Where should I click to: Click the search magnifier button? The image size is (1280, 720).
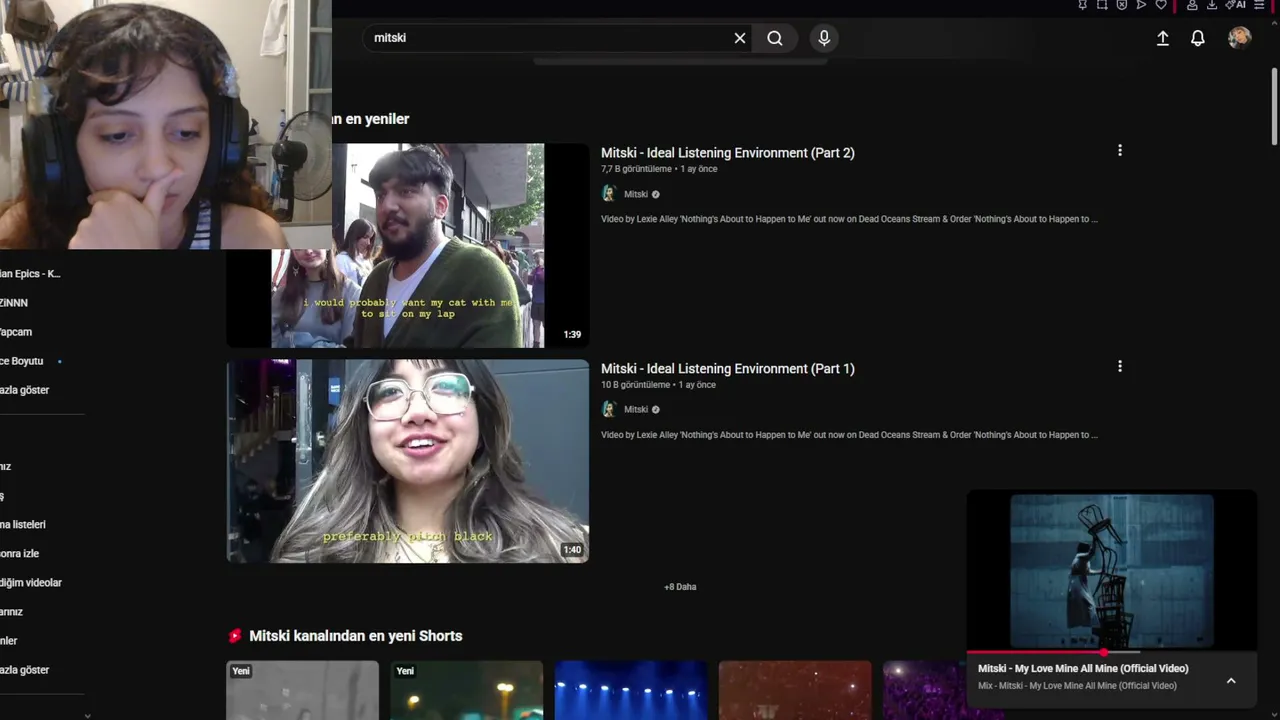775,38
